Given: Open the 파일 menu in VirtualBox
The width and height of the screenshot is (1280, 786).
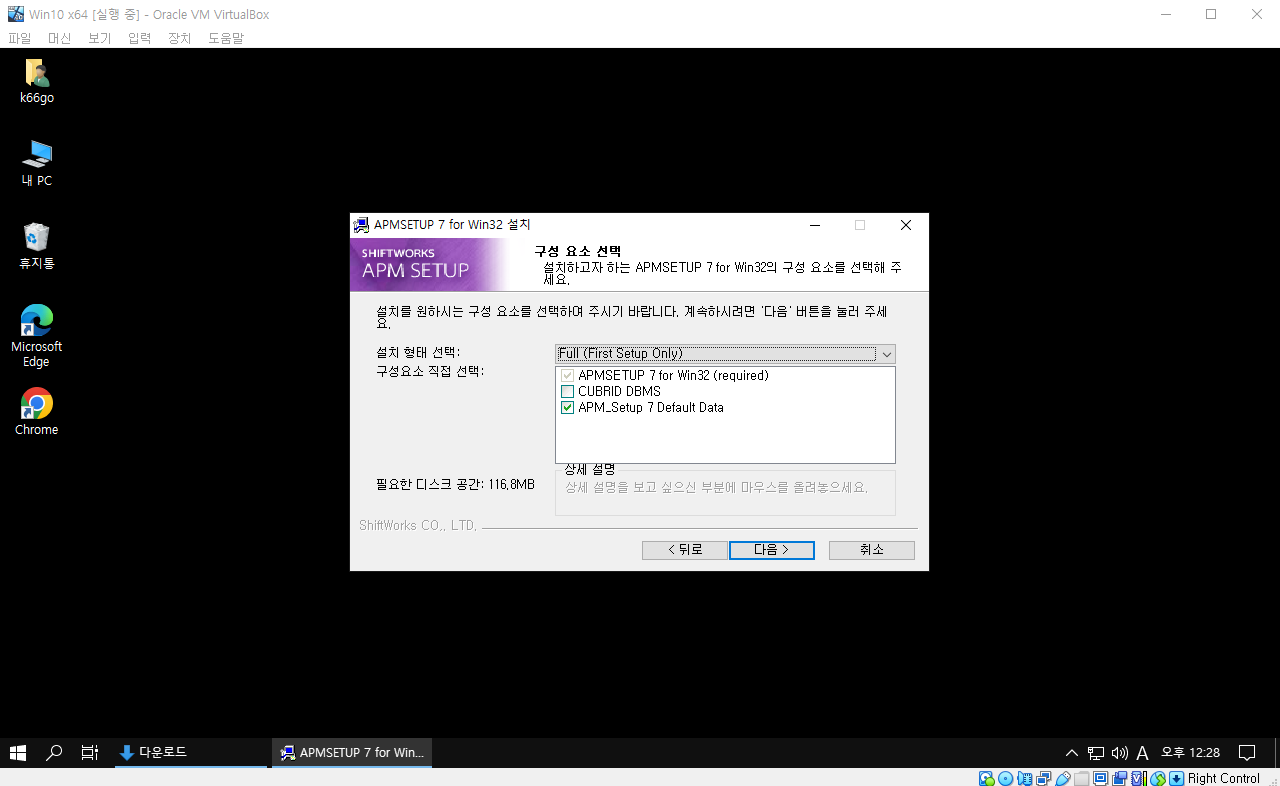Looking at the screenshot, I should pyautogui.click(x=20, y=38).
